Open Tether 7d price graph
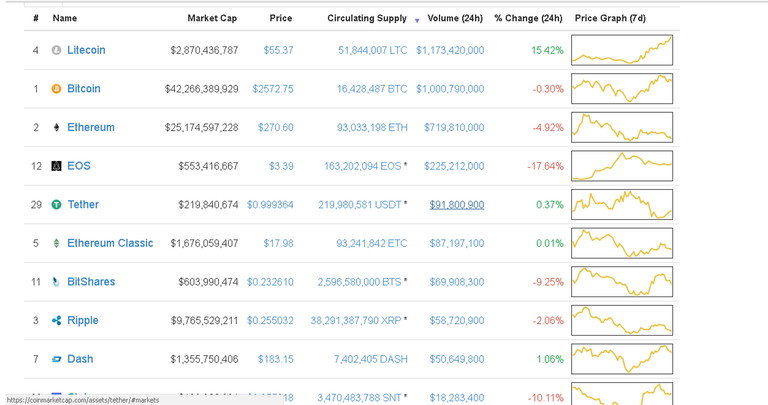Screen dimensions: 768x405 click(x=622, y=205)
